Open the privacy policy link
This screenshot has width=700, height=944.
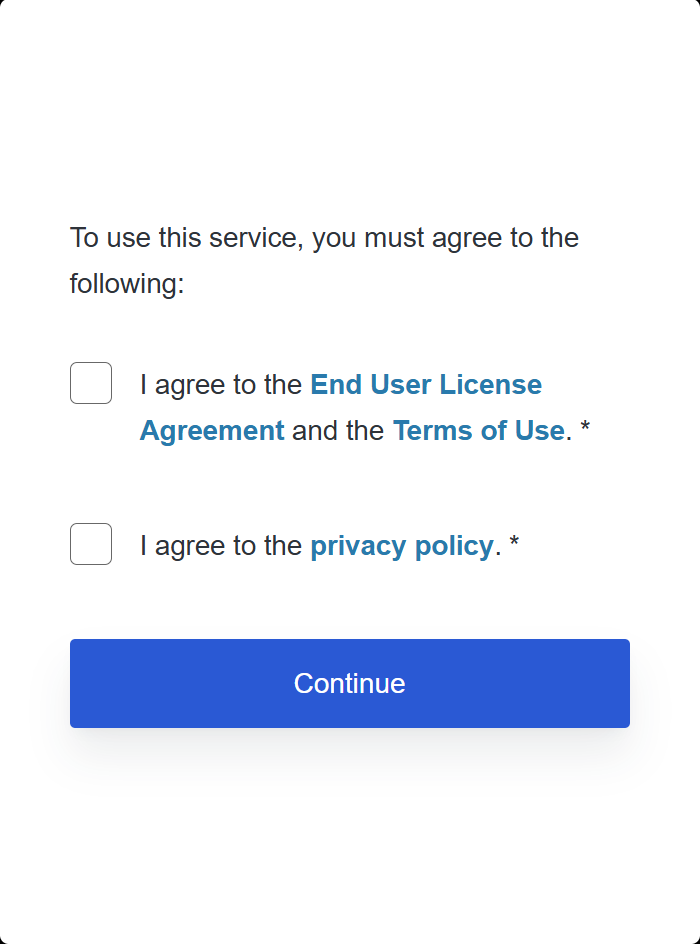pos(402,546)
